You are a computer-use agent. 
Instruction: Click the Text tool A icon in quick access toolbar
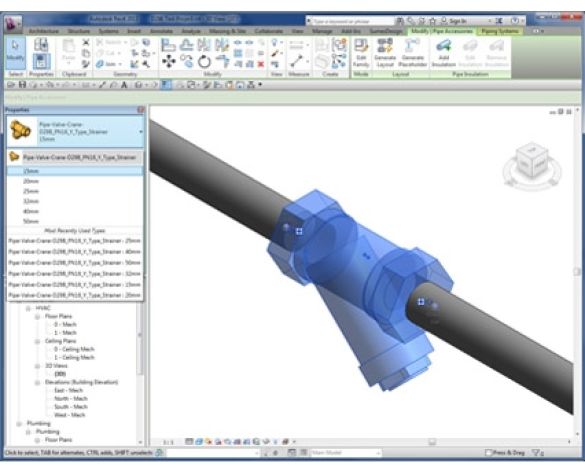124,85
